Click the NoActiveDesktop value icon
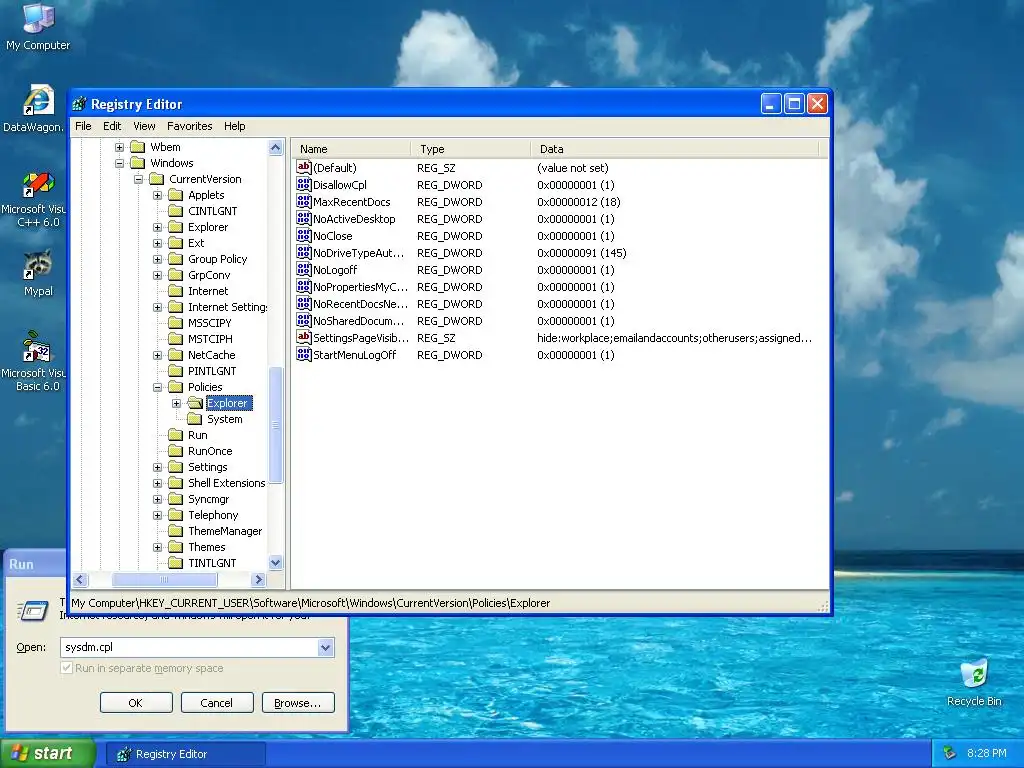This screenshot has width=1024, height=768. pos(304,219)
